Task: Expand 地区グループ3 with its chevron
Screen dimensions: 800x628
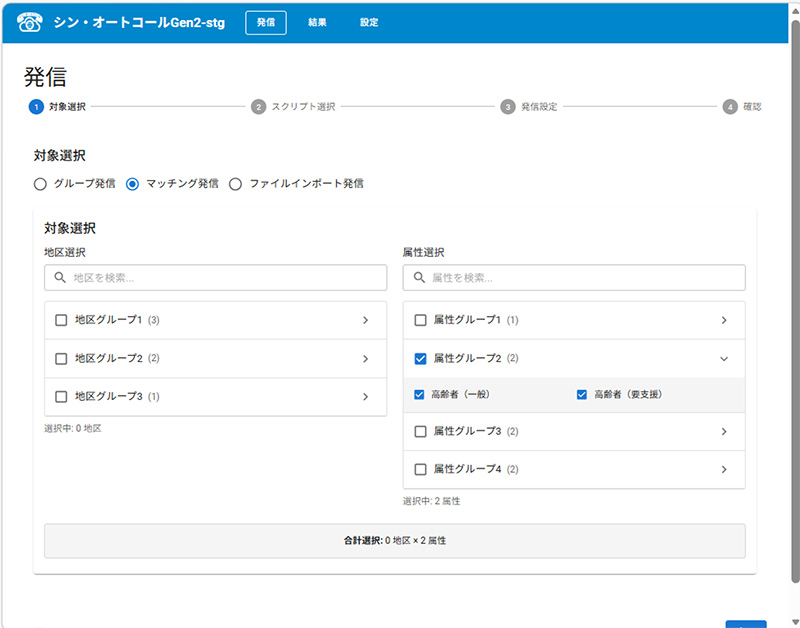Action: [x=365, y=396]
